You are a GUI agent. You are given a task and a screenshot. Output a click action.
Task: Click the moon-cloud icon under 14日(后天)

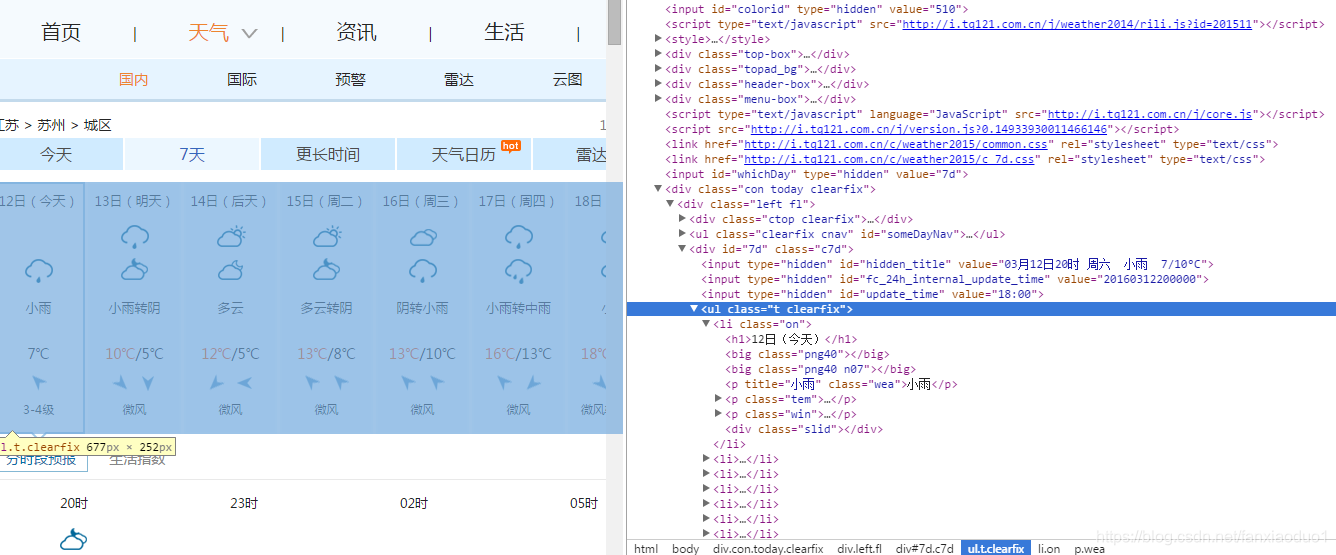(x=231, y=270)
